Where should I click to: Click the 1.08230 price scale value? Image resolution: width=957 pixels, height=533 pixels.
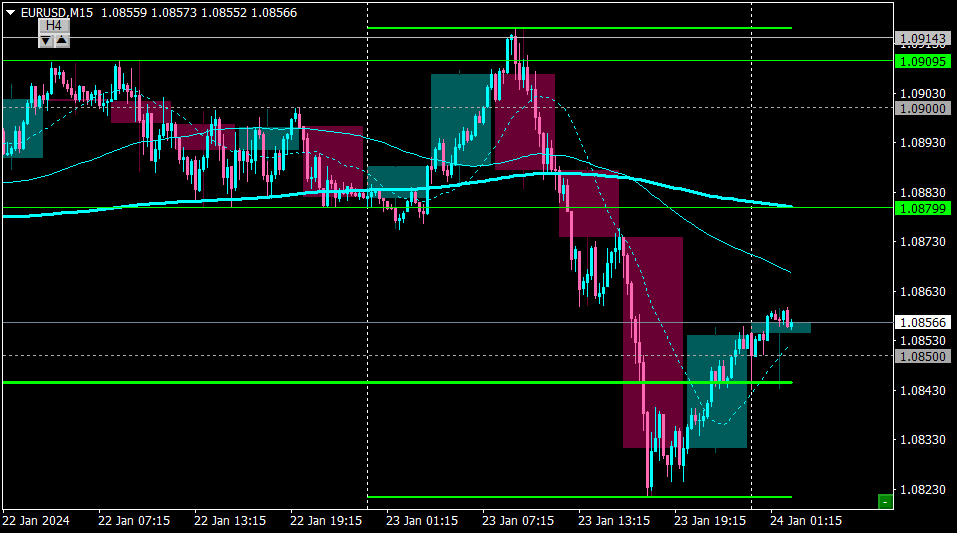coord(923,490)
